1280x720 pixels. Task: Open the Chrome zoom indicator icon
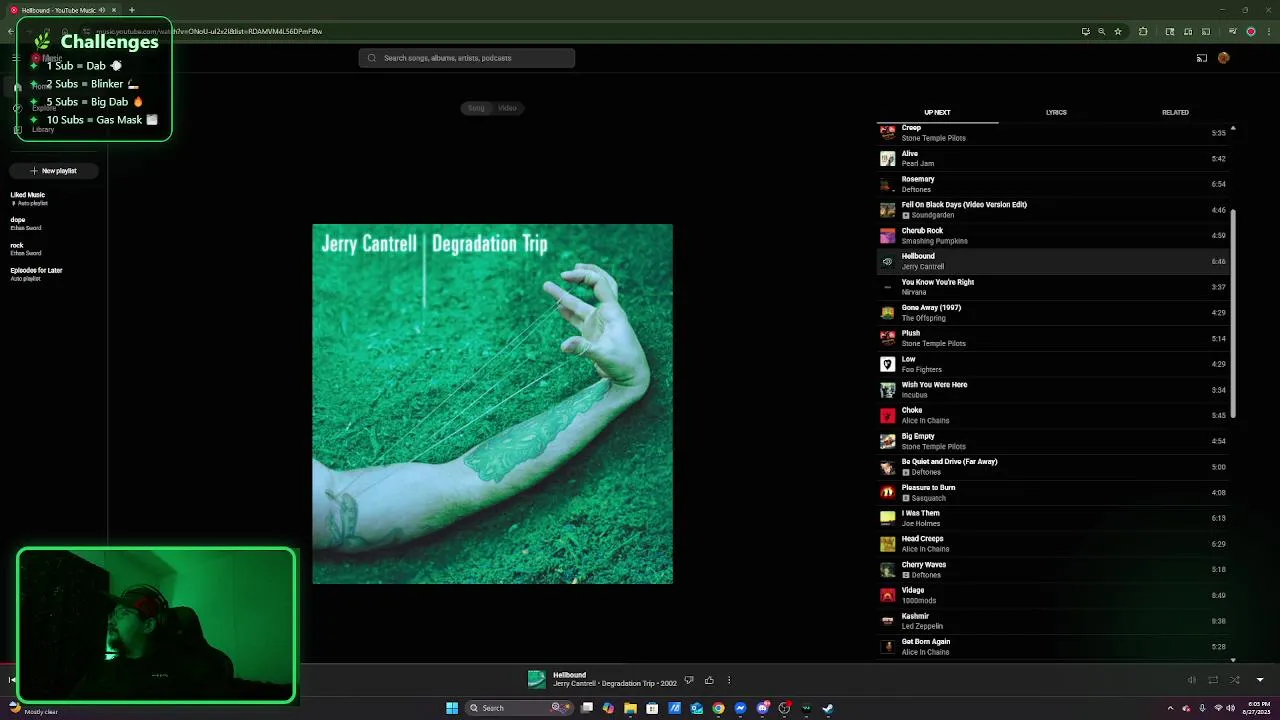click(1101, 31)
